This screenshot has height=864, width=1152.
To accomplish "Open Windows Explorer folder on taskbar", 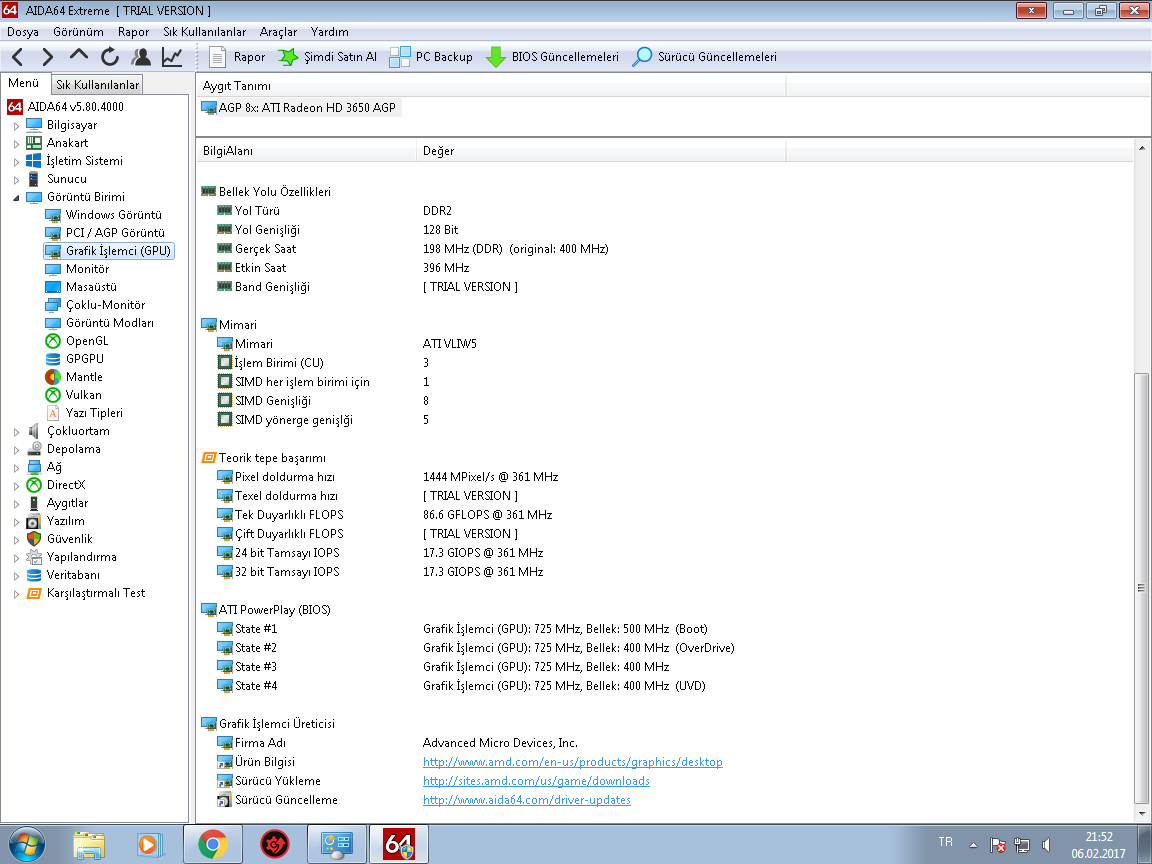I will [89, 844].
